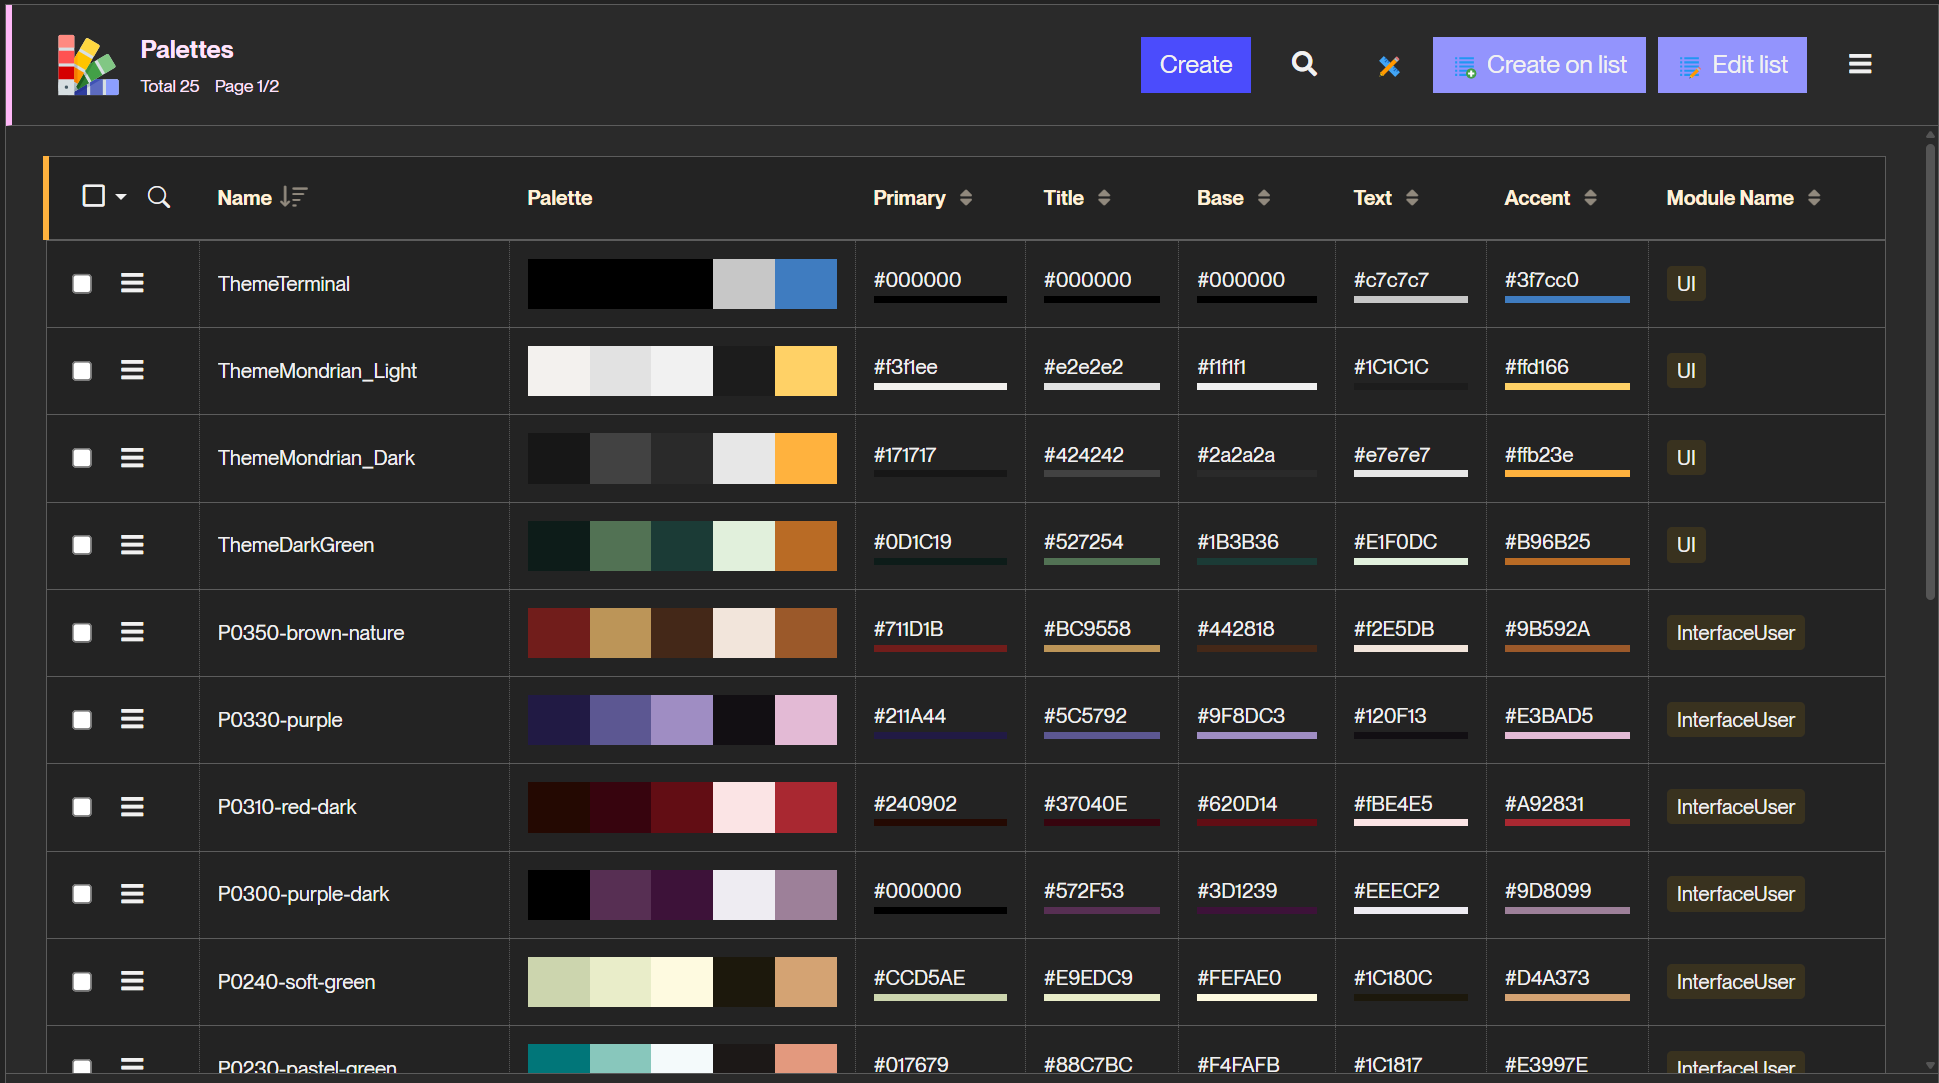
Task: Check the P0240-soft-green row checkbox
Action: (x=82, y=982)
